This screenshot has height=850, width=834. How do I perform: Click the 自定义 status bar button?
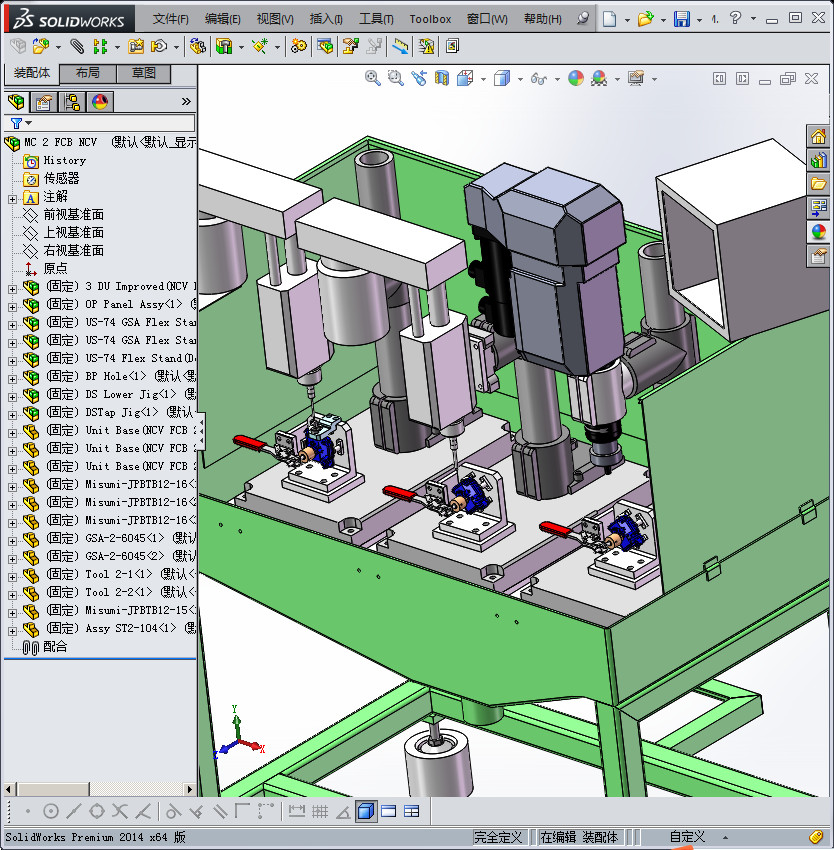[687, 837]
